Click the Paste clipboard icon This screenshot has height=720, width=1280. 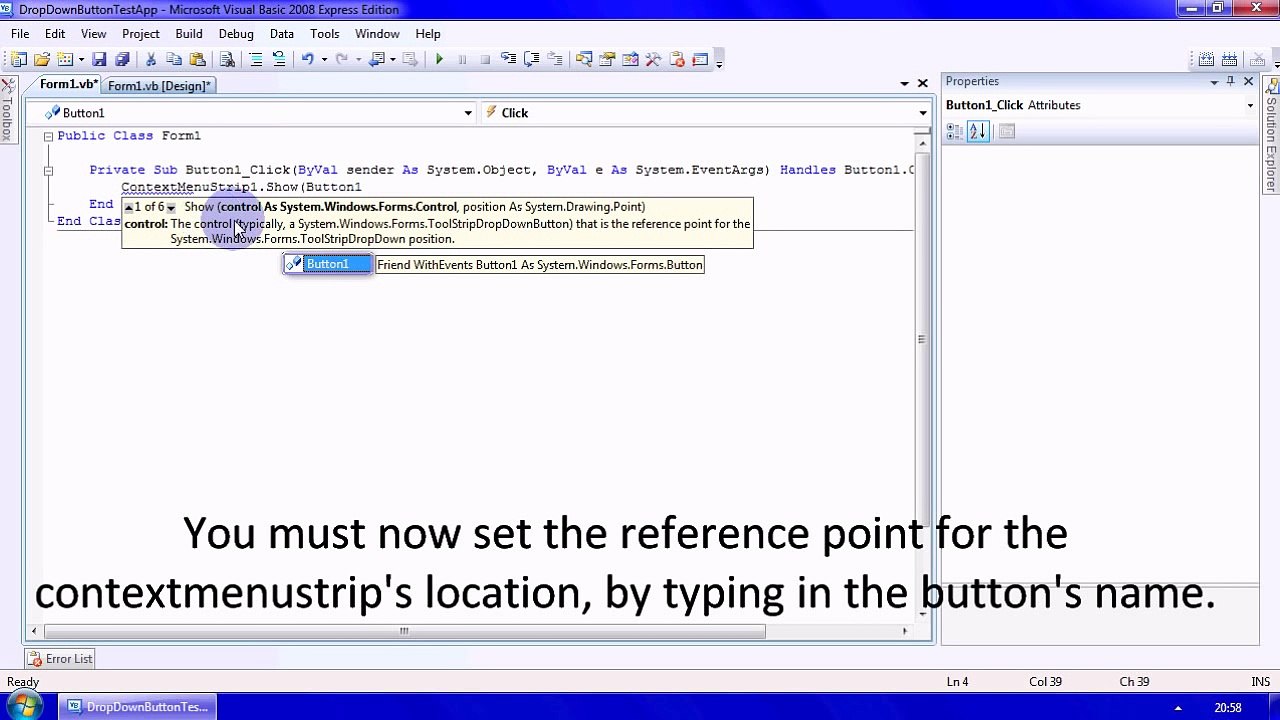tap(197, 59)
